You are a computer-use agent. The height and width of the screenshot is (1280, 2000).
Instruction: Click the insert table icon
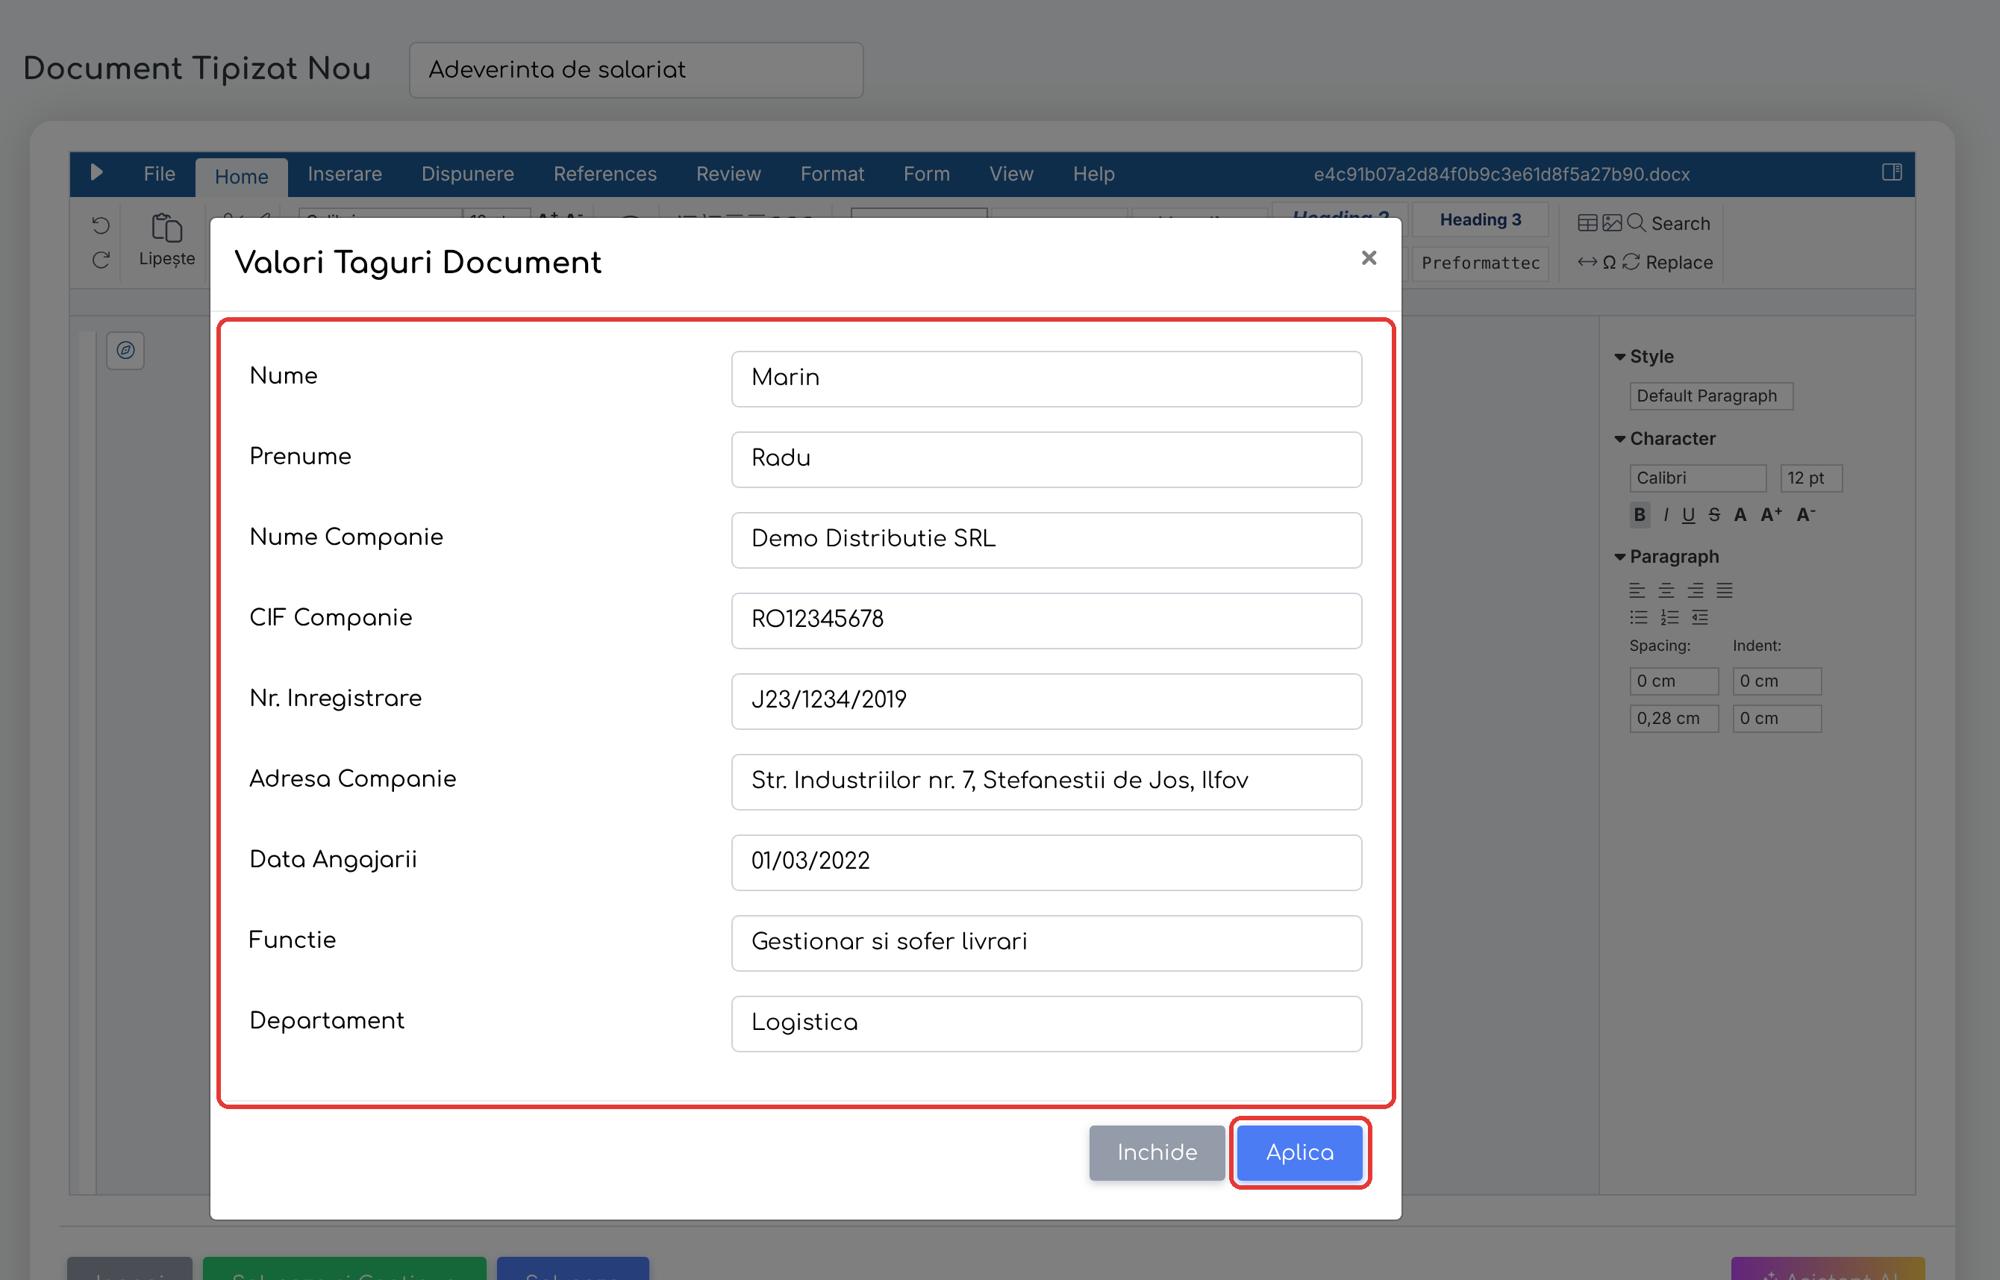click(x=1587, y=223)
